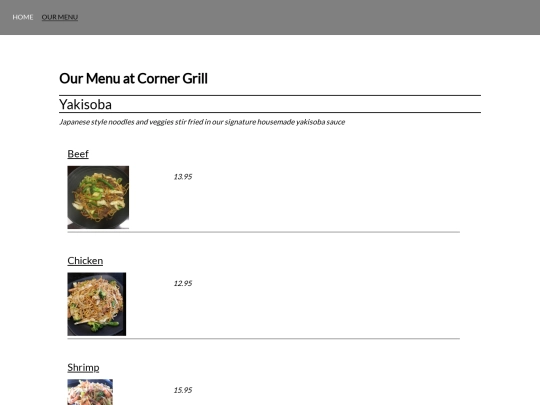Open the Chicken item link
The width and height of the screenshot is (540, 405).
[85, 260]
